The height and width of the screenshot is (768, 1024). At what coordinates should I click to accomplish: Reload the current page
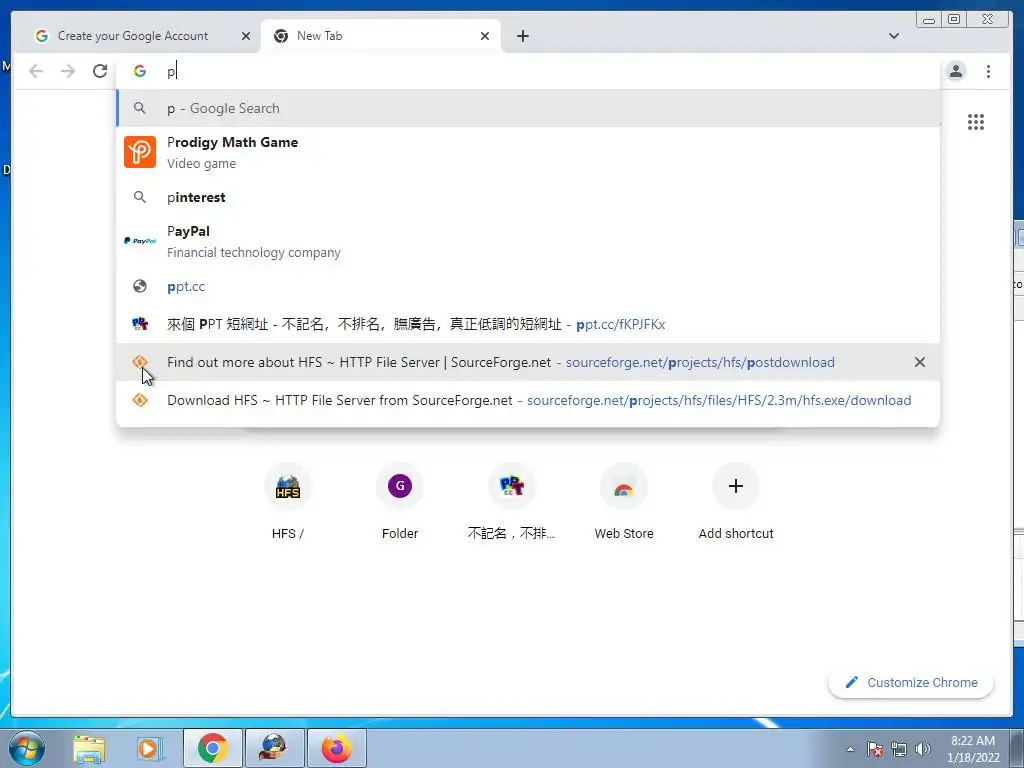tap(100, 71)
